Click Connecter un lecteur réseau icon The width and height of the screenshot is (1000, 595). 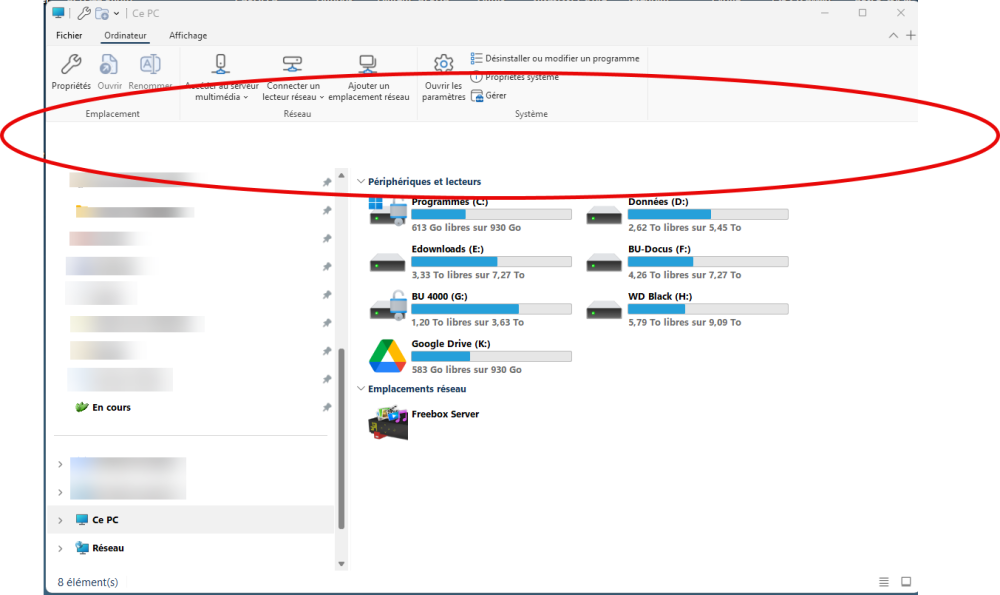[292, 65]
